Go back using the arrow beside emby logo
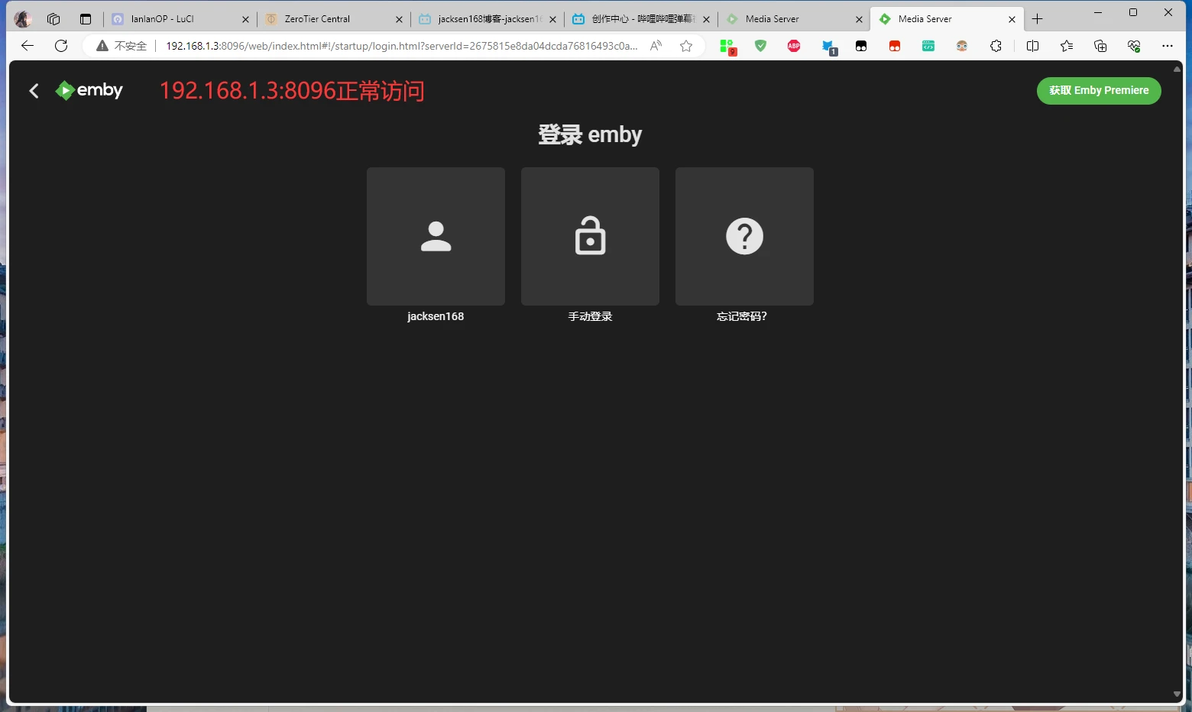Screen dimensions: 1192x712 (33, 91)
